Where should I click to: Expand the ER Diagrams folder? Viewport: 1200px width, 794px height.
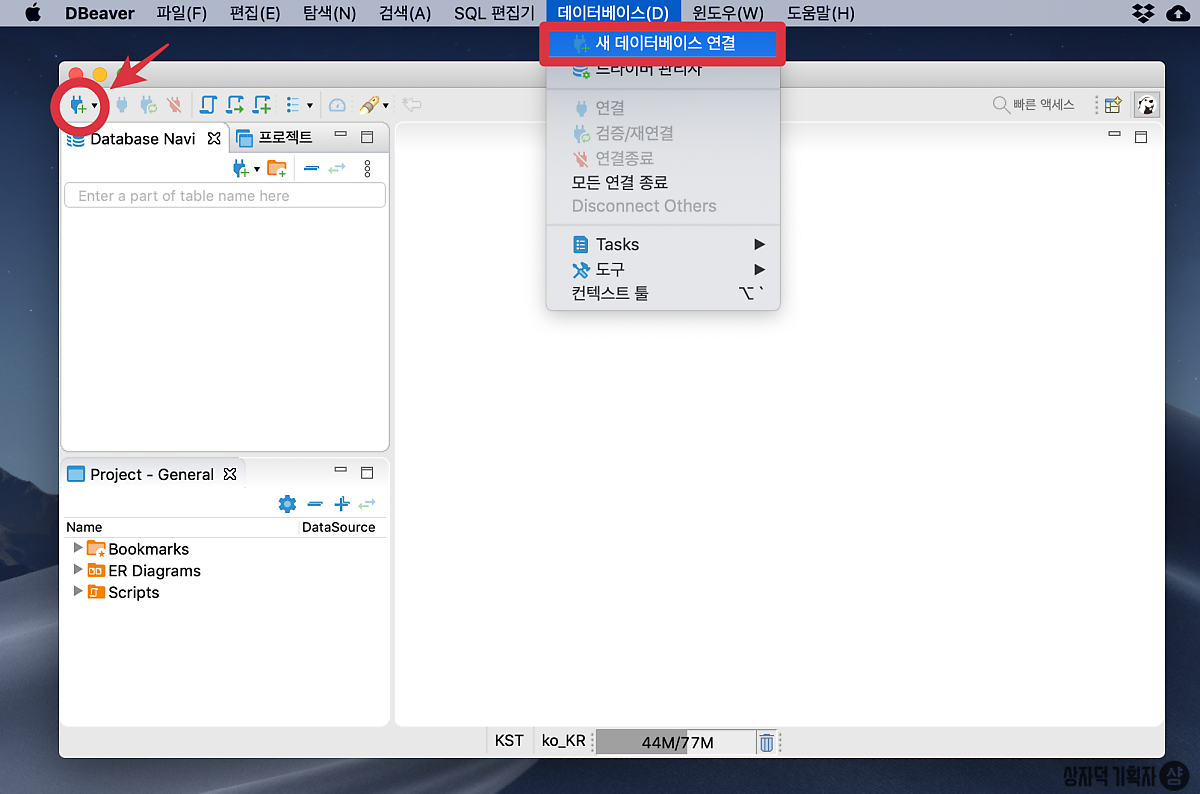[79, 570]
